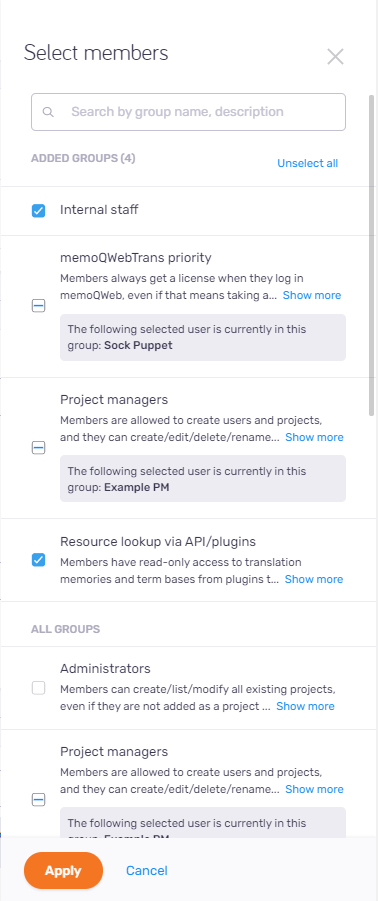This screenshot has width=378, height=901.
Task: Close the Select members panel
Action: click(x=335, y=56)
